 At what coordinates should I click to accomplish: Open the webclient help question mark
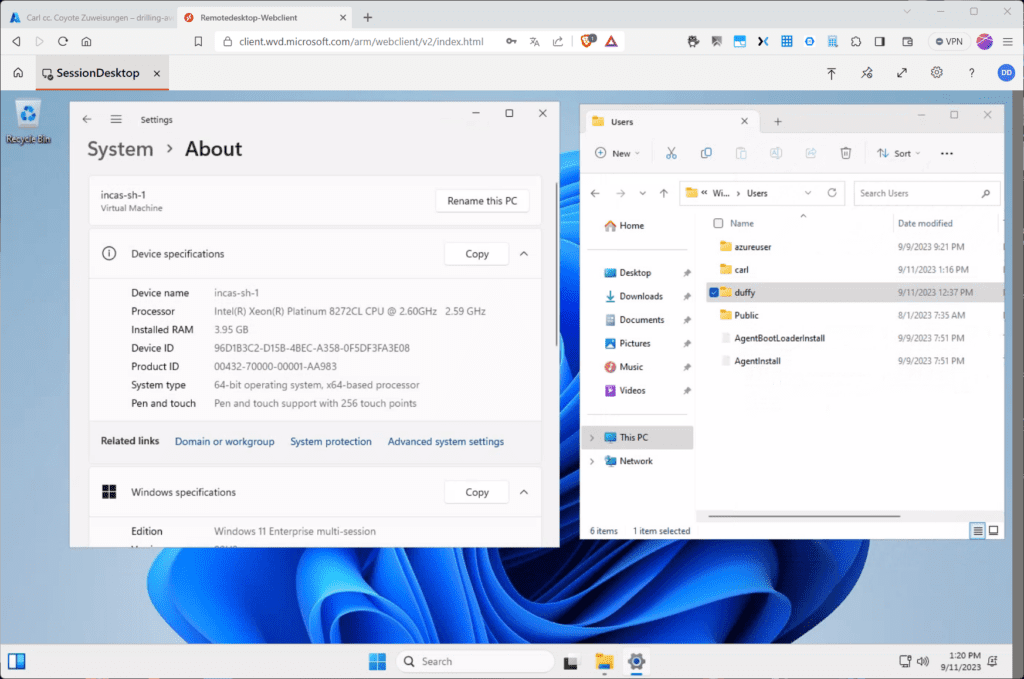tap(971, 73)
